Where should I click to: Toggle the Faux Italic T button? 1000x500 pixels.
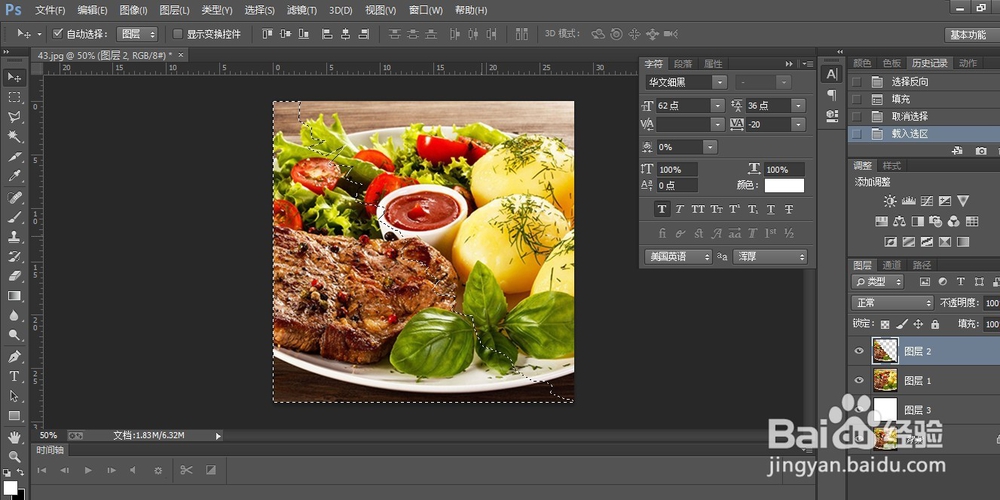[680, 209]
